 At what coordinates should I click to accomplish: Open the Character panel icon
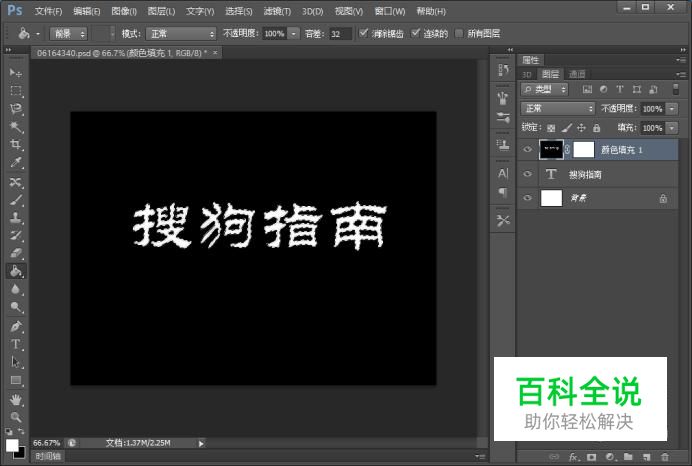503,173
